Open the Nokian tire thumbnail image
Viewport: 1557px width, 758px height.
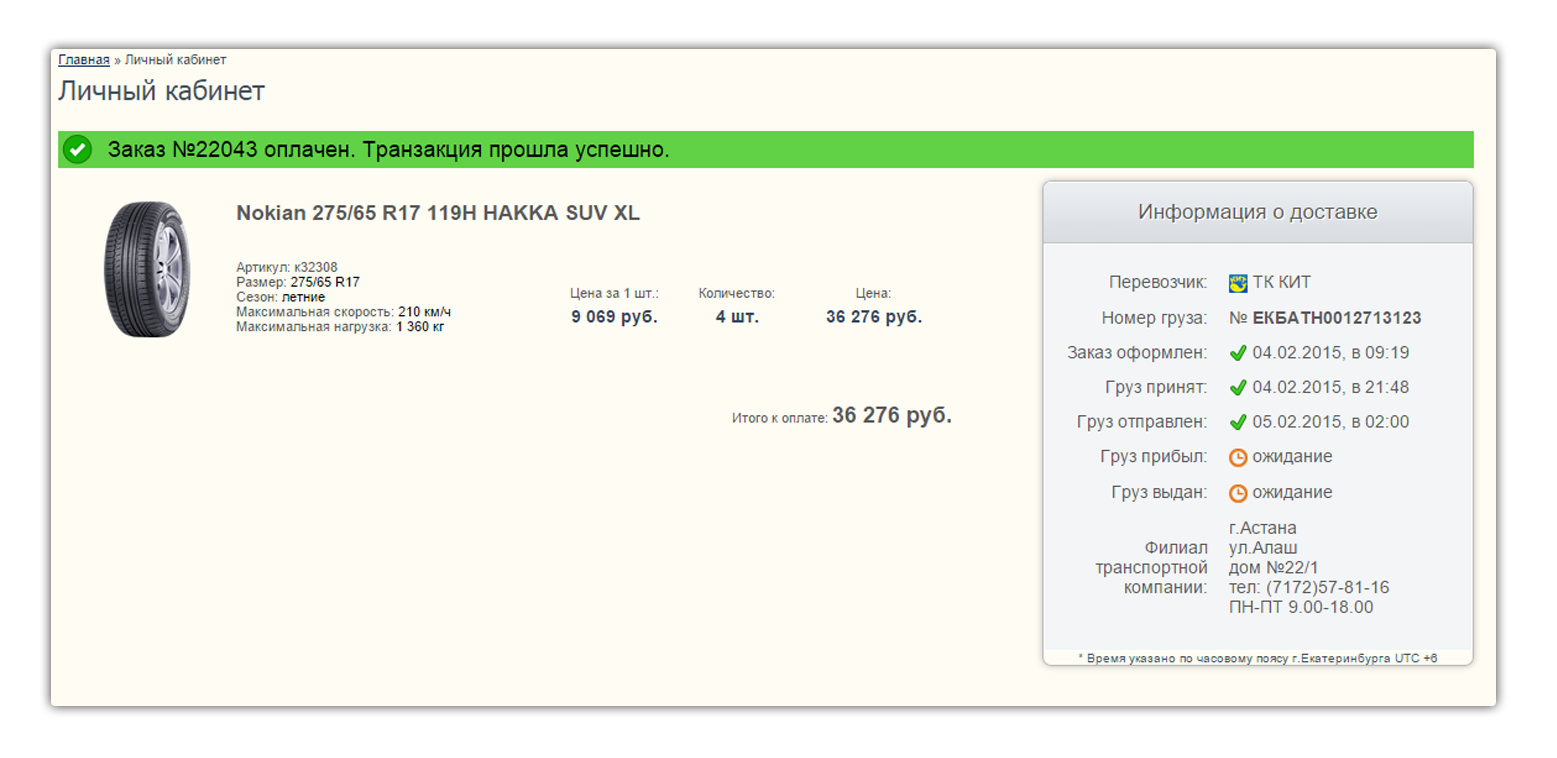146,269
